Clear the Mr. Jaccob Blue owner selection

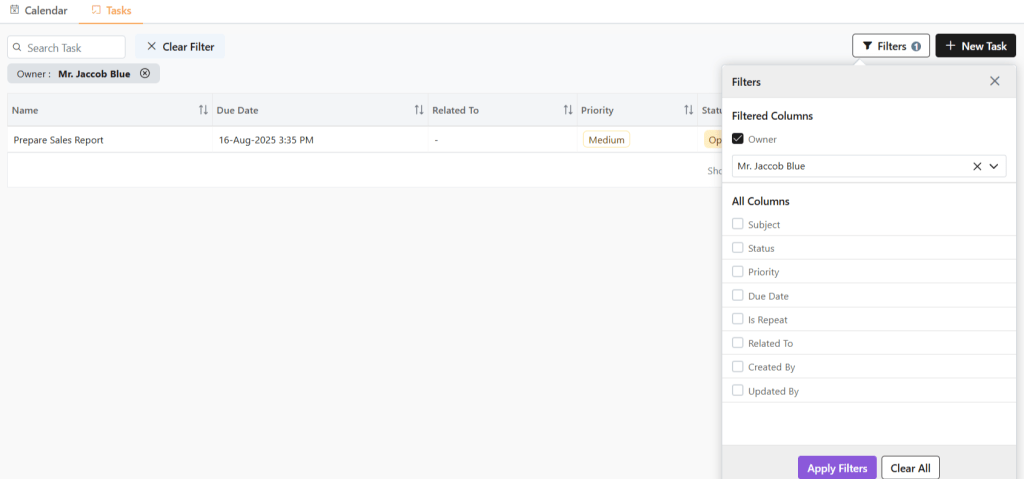tap(977, 167)
